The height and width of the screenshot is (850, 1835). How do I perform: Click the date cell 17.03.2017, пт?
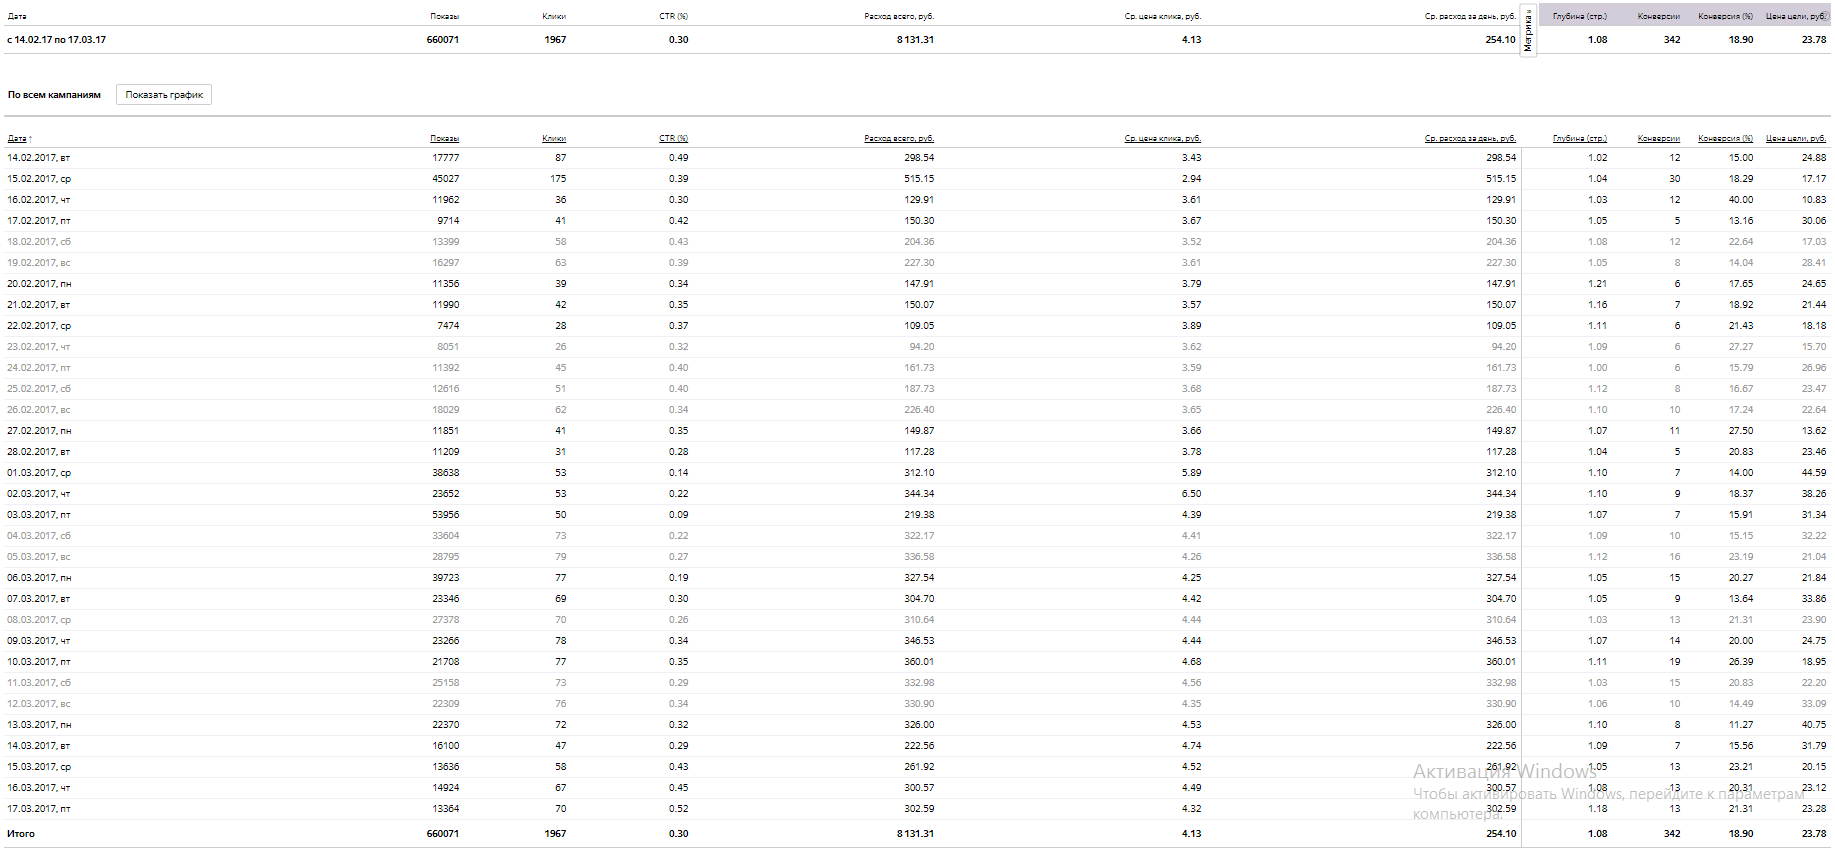(39, 809)
